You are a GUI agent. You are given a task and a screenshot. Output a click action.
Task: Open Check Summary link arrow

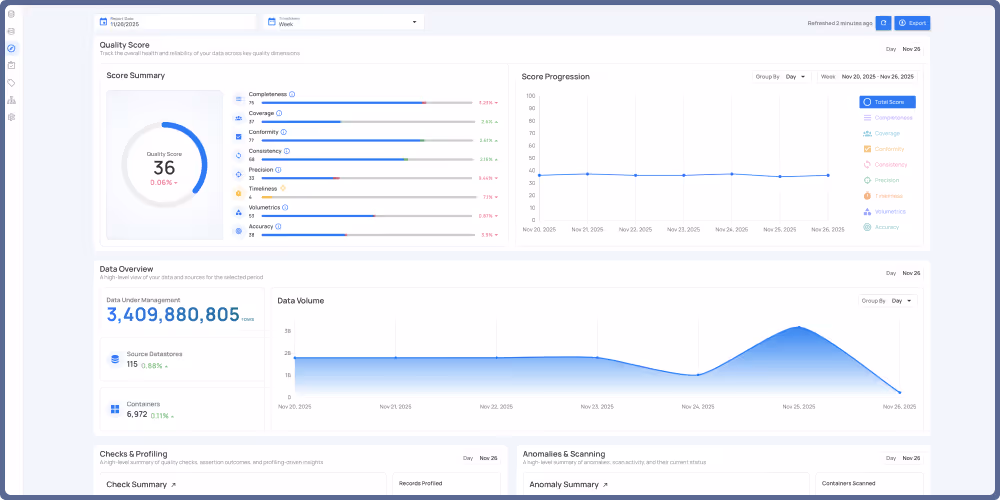coord(173,485)
